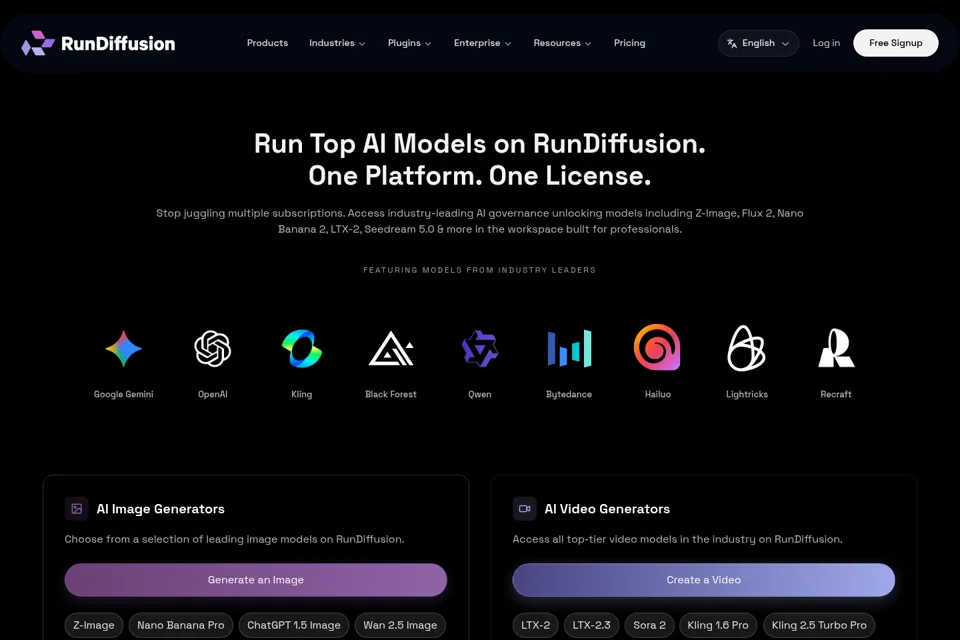Click the Qwen purple logo
960x640 pixels.
click(479, 348)
